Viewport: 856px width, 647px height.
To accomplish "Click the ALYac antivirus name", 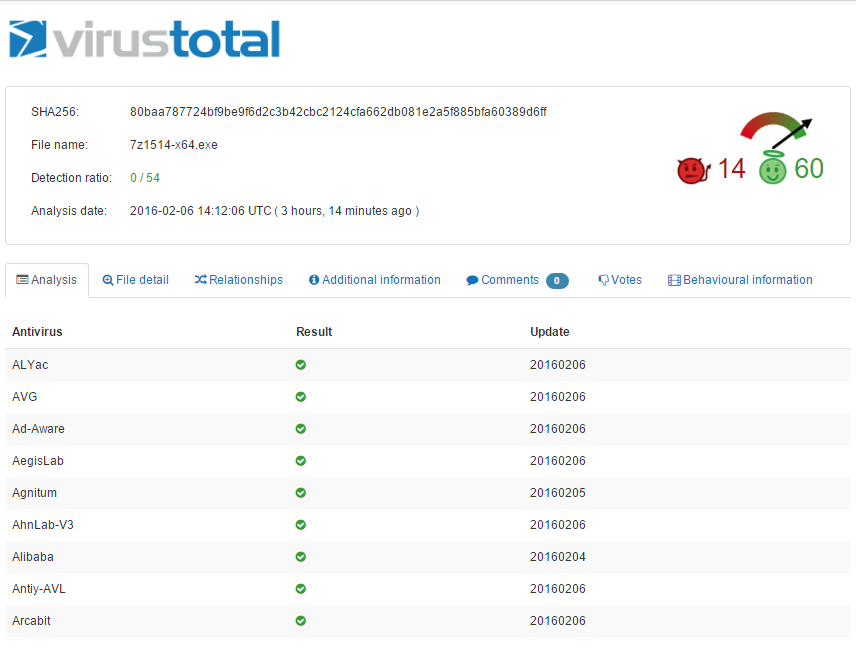I will pyautogui.click(x=30, y=365).
